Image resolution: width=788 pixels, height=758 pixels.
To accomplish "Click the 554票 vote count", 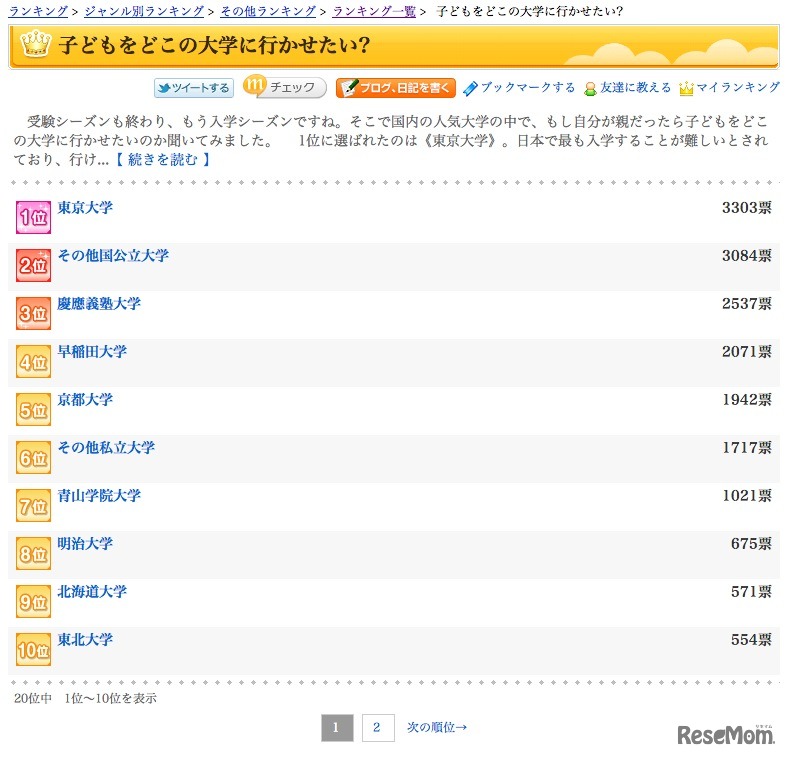I will (751, 639).
